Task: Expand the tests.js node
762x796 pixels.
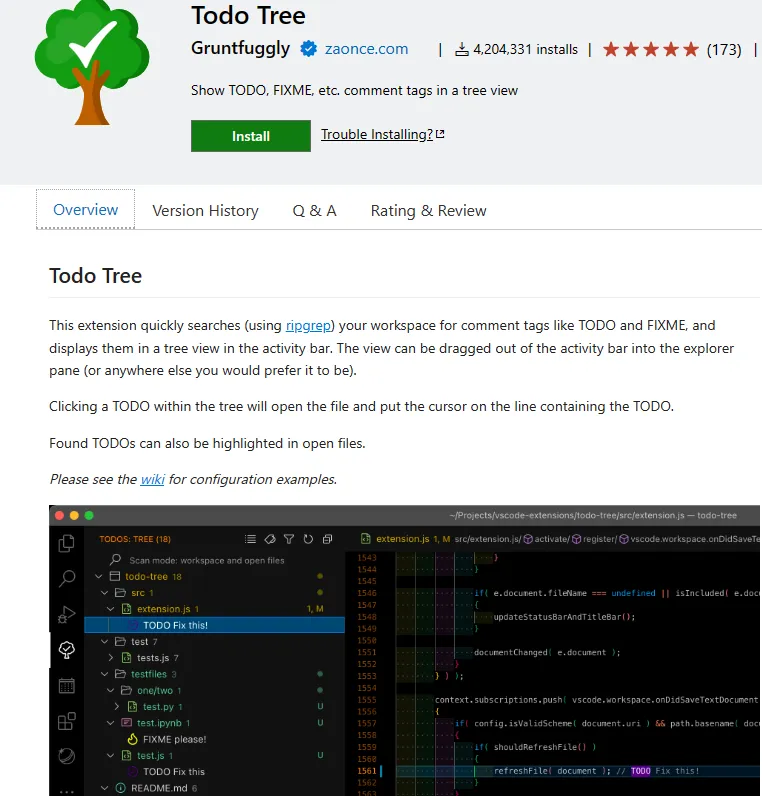Action: [111, 658]
